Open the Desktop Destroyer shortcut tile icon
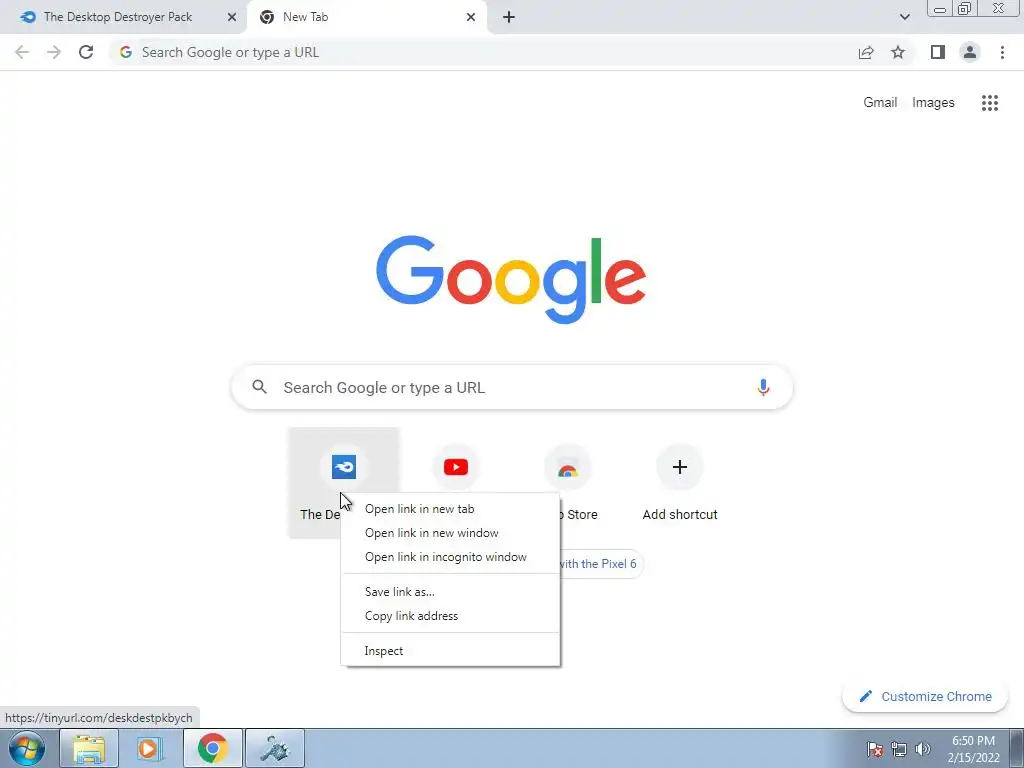 point(344,467)
